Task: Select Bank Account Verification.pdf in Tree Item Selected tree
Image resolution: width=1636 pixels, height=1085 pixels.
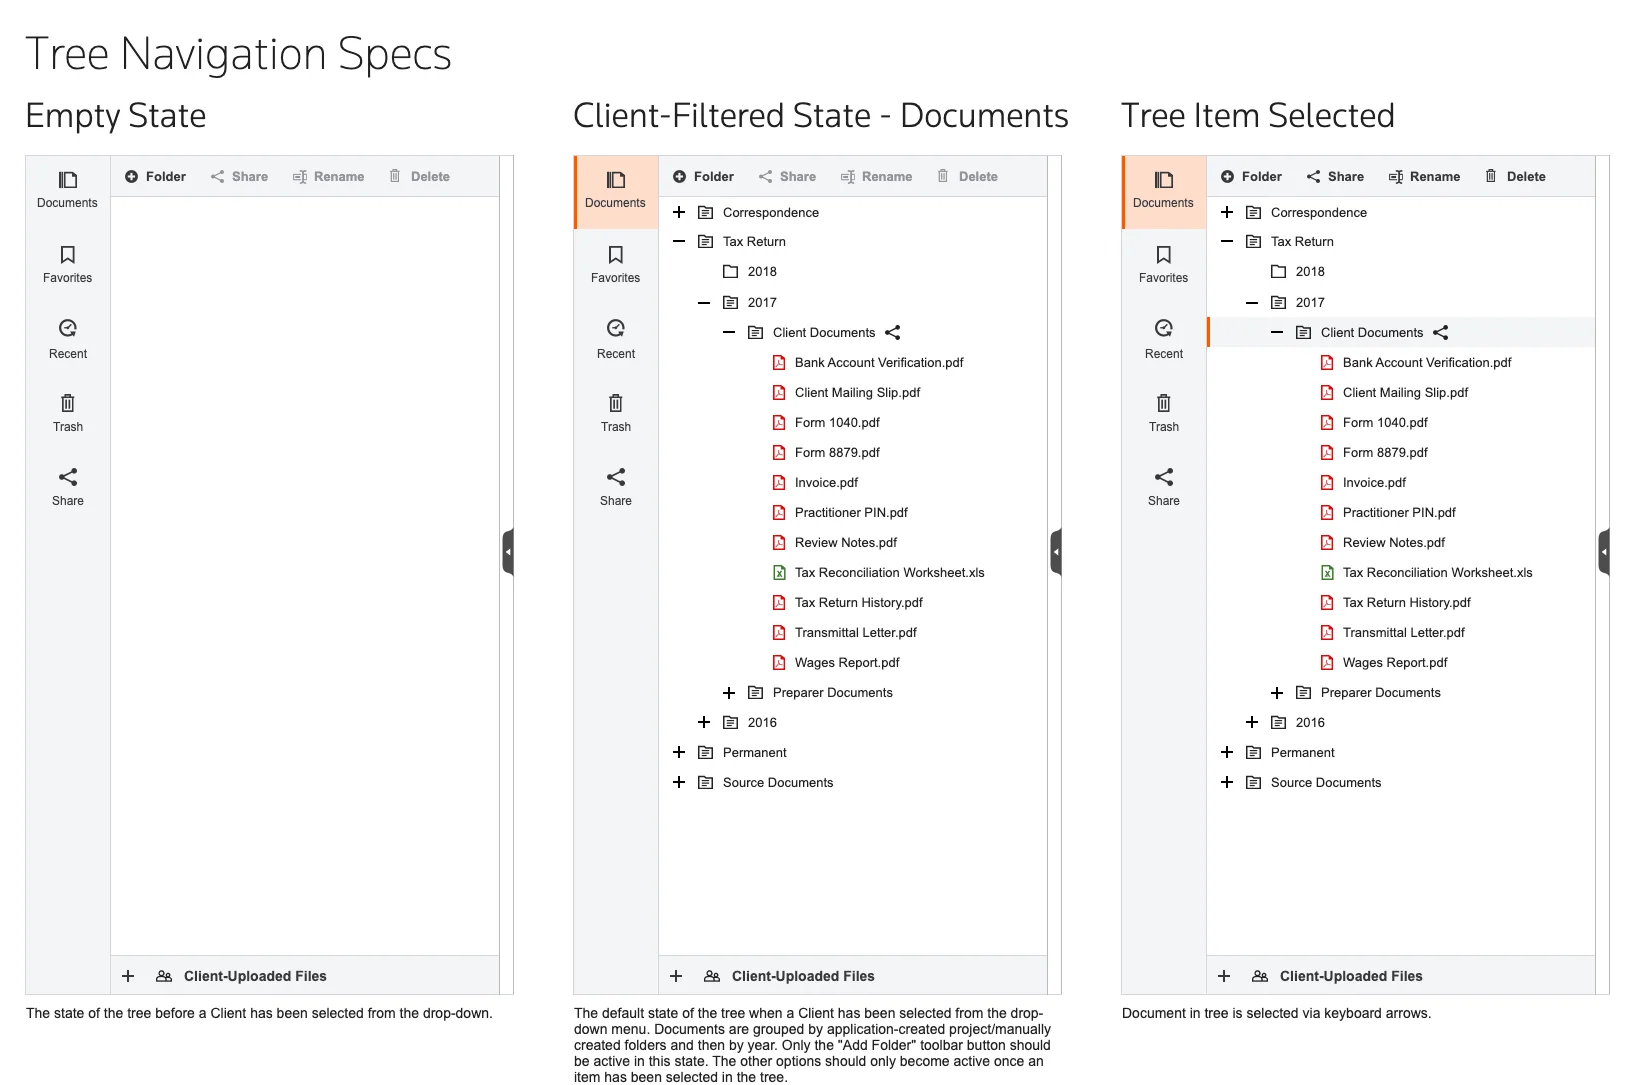Action: pyautogui.click(x=1427, y=362)
